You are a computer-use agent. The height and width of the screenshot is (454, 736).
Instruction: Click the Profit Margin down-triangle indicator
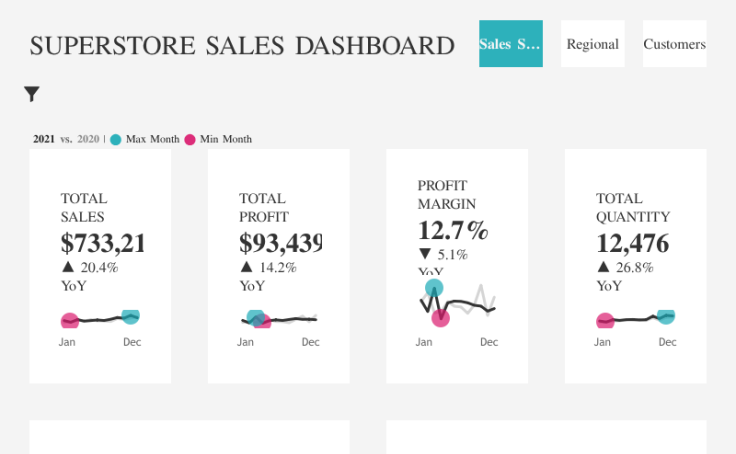tap(424, 254)
